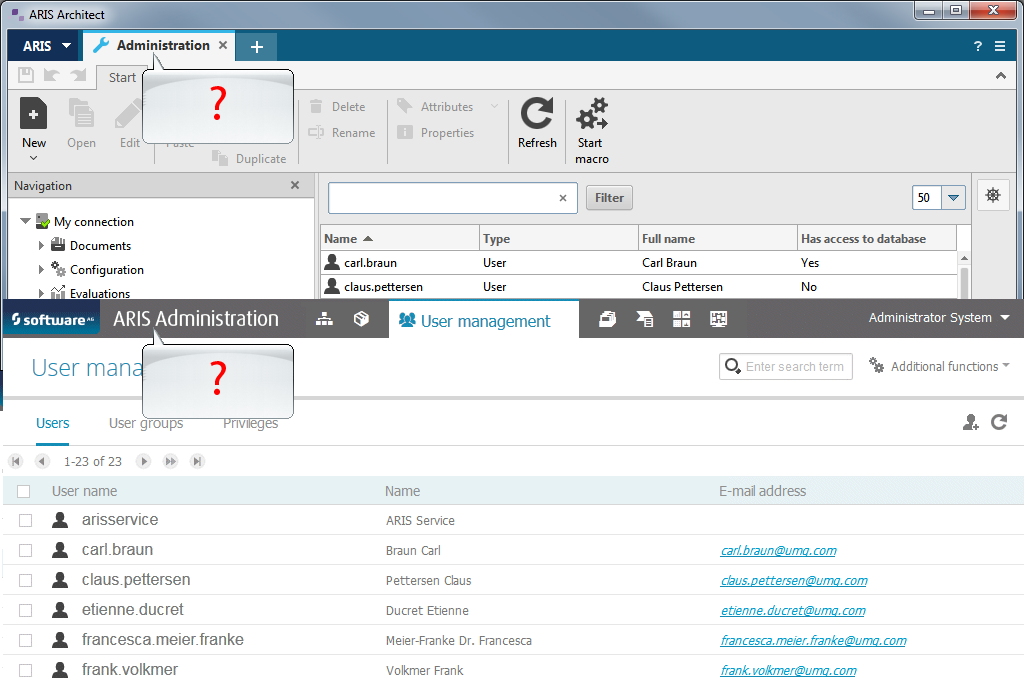Click the Open icon in ribbon
The image size is (1024, 682).
[82, 113]
